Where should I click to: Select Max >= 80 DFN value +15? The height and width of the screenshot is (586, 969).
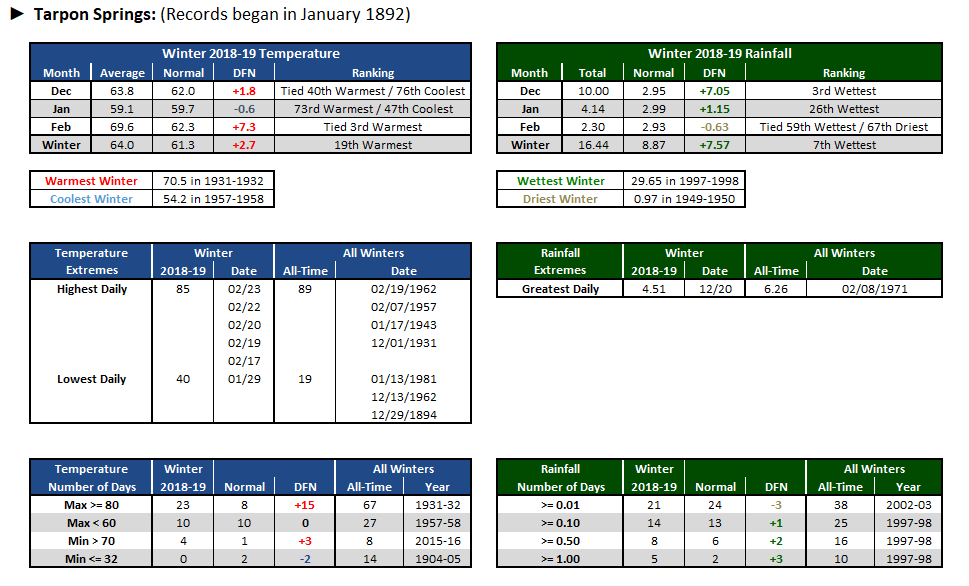(305, 505)
